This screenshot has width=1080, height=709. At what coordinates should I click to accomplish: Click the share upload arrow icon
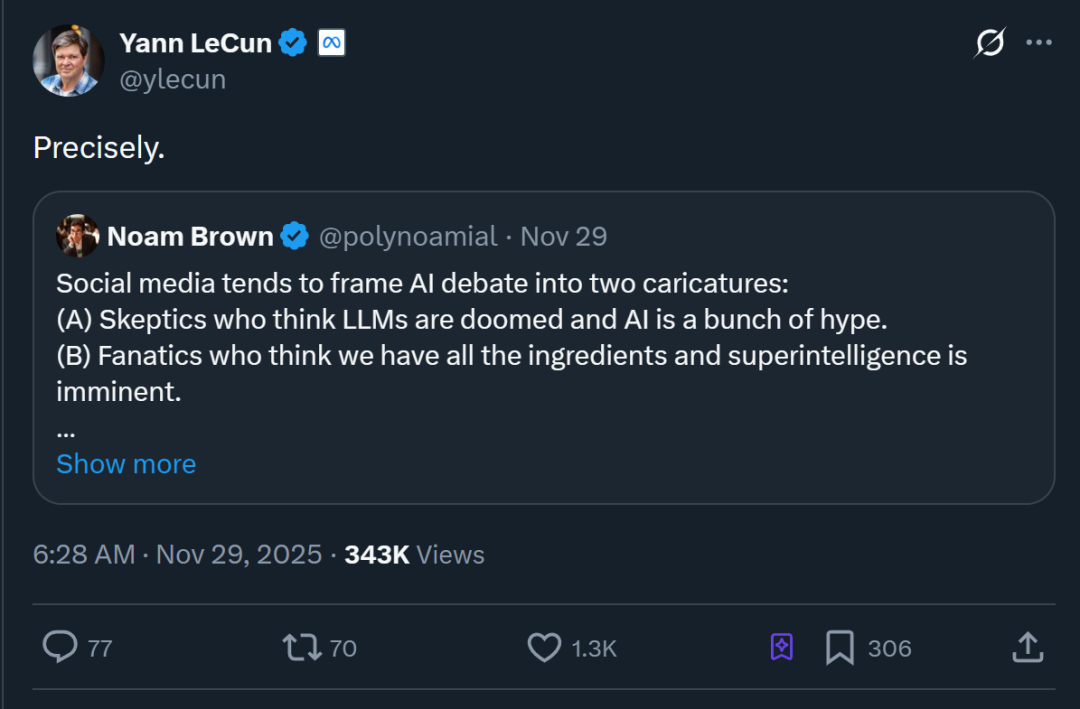pos(1028,647)
